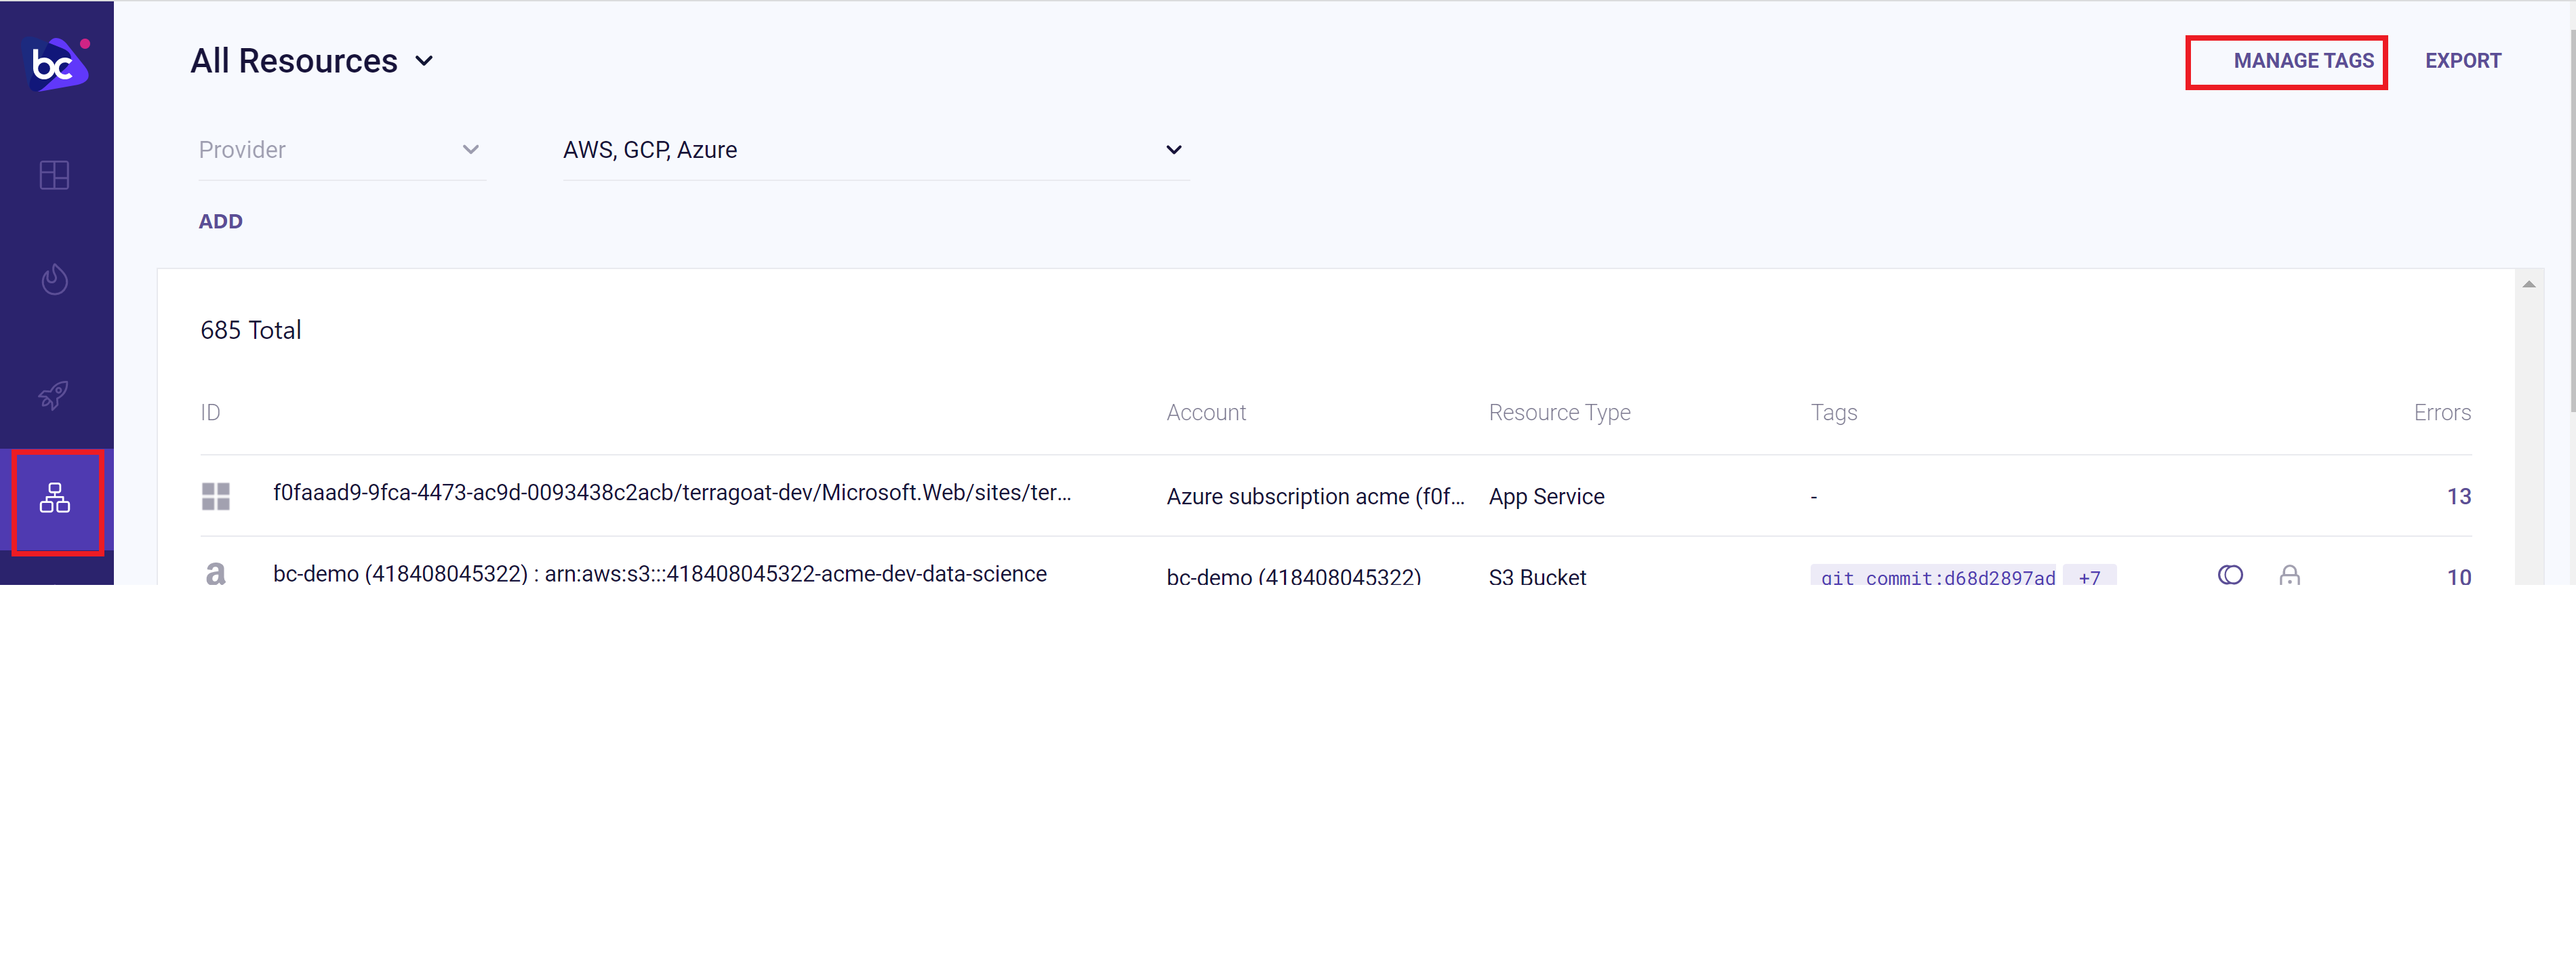Screen dimensions: 2576x976
Task: Open the rocket icon in sidebar
Action: [54, 395]
